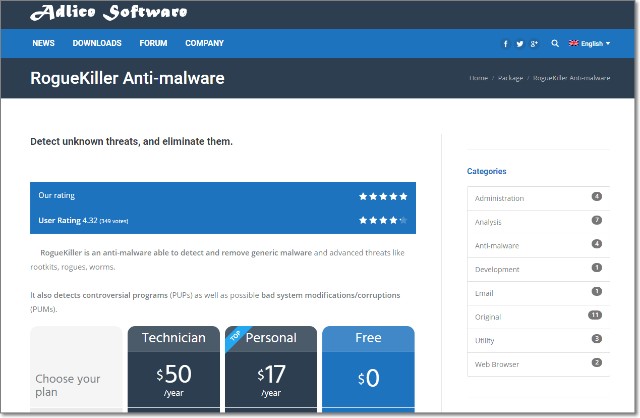Open the search magnifier icon
This screenshot has height=418, width=640.
pyautogui.click(x=555, y=44)
